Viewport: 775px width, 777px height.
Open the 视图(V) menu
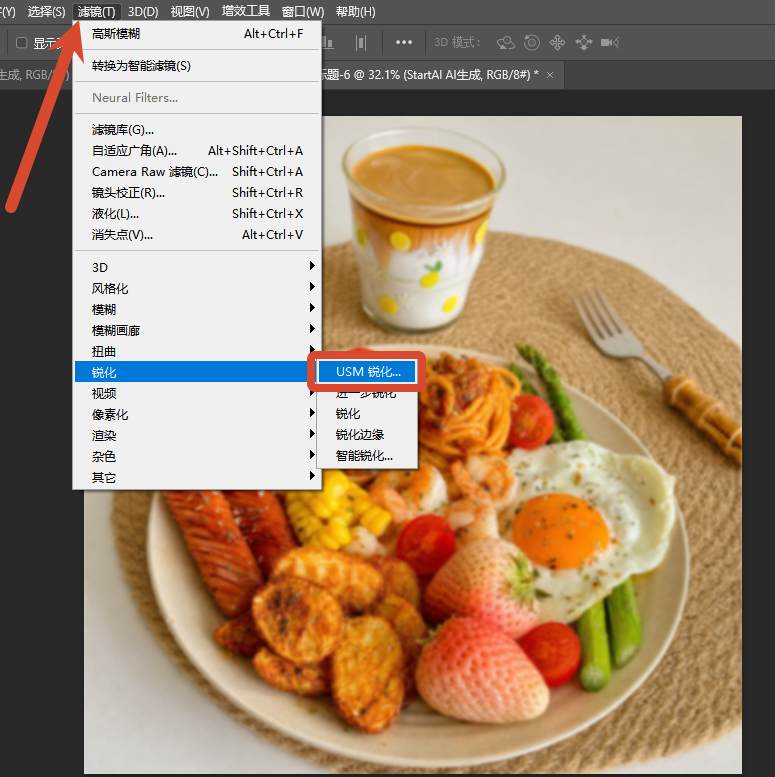pos(190,11)
